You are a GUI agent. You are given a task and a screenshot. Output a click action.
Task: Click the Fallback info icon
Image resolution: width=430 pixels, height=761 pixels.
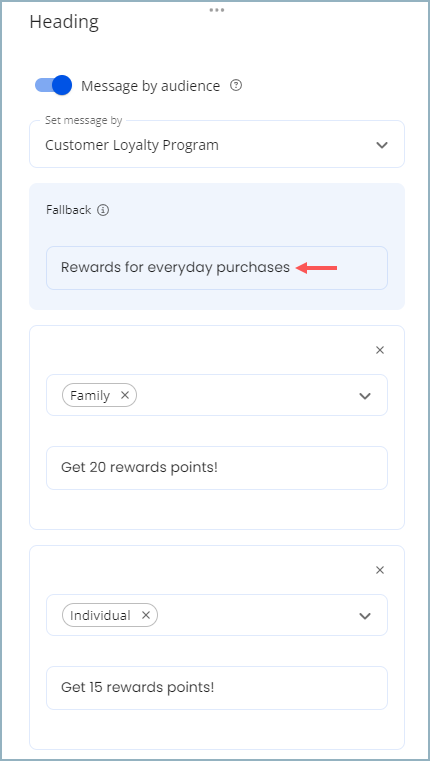click(103, 210)
